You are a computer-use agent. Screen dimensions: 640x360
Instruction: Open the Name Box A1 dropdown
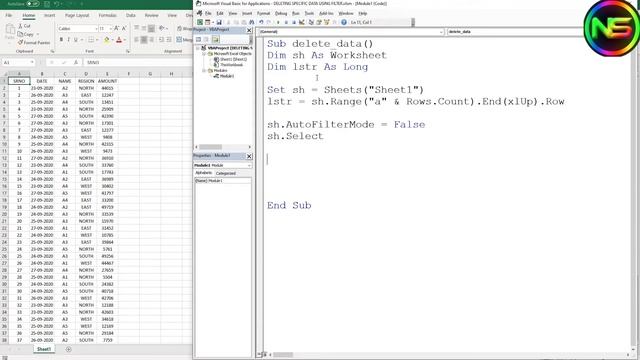pos(31,62)
